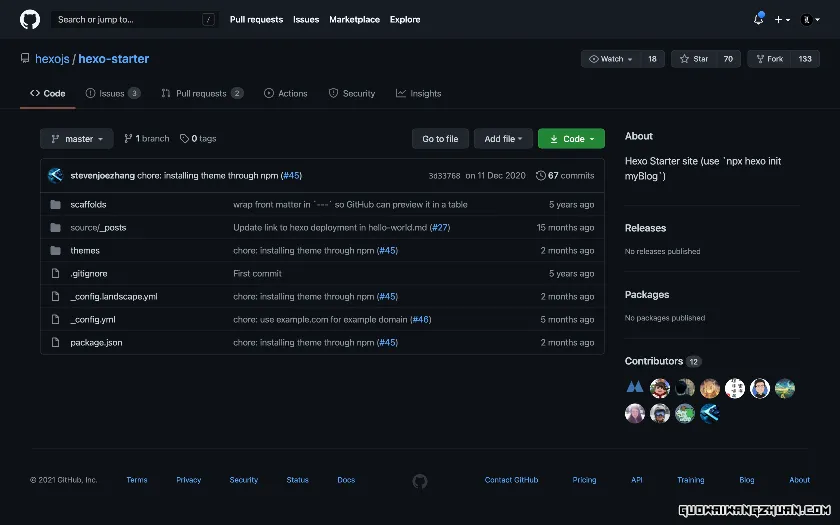
Task: Open the Watch dropdown button
Action: (x=611, y=59)
